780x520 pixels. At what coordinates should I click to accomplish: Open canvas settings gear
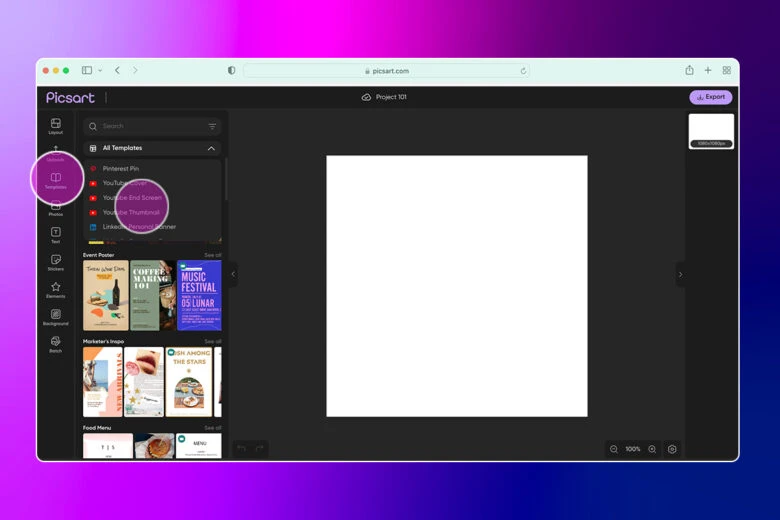point(672,449)
